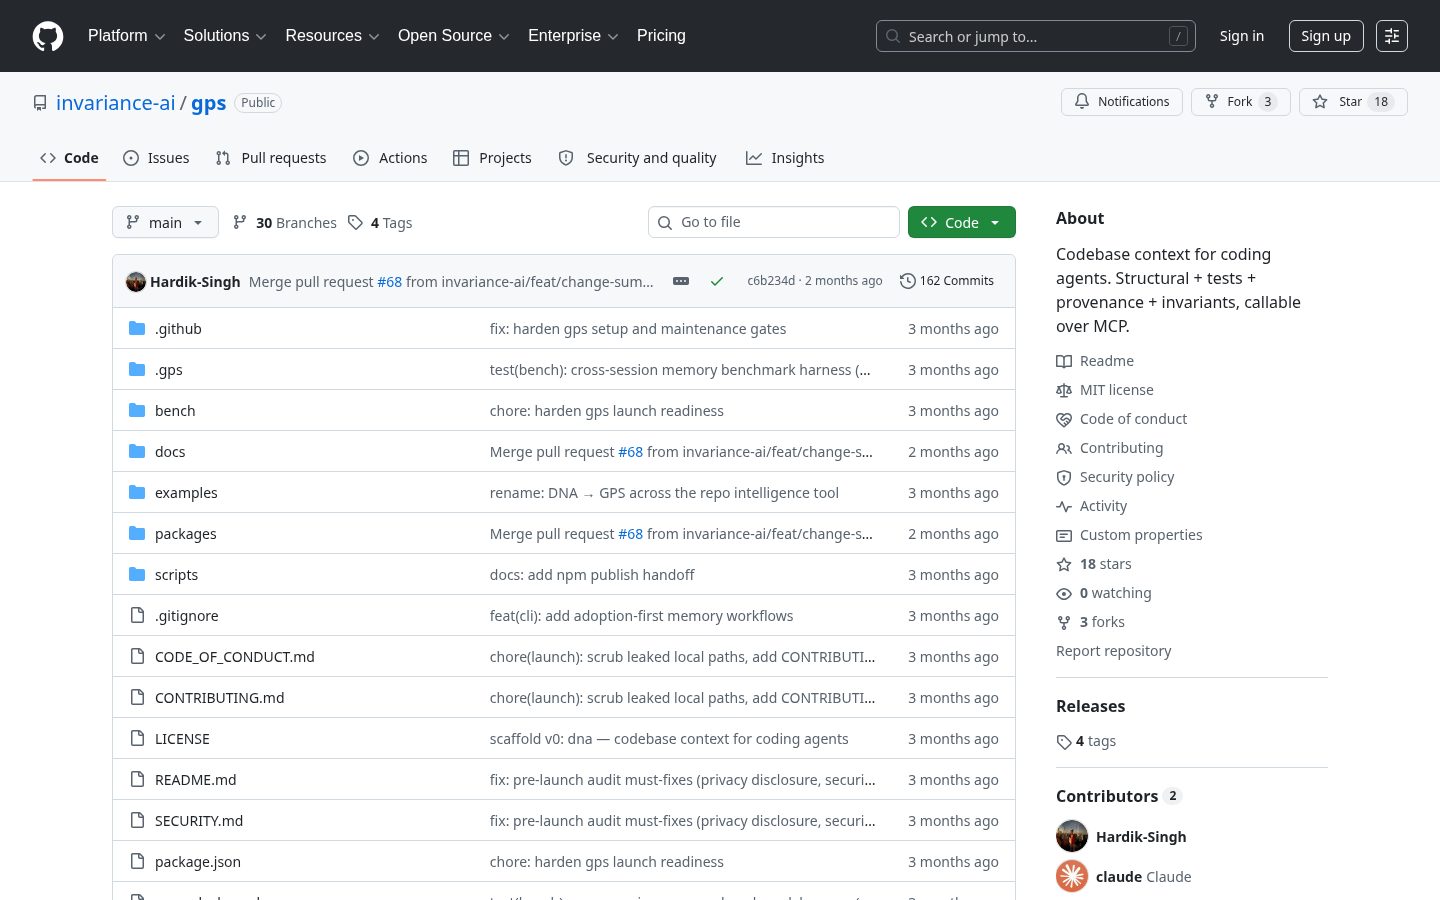Screen dimensions: 1440x900
Task: Click the LICENSE file icon
Action: click(137, 738)
